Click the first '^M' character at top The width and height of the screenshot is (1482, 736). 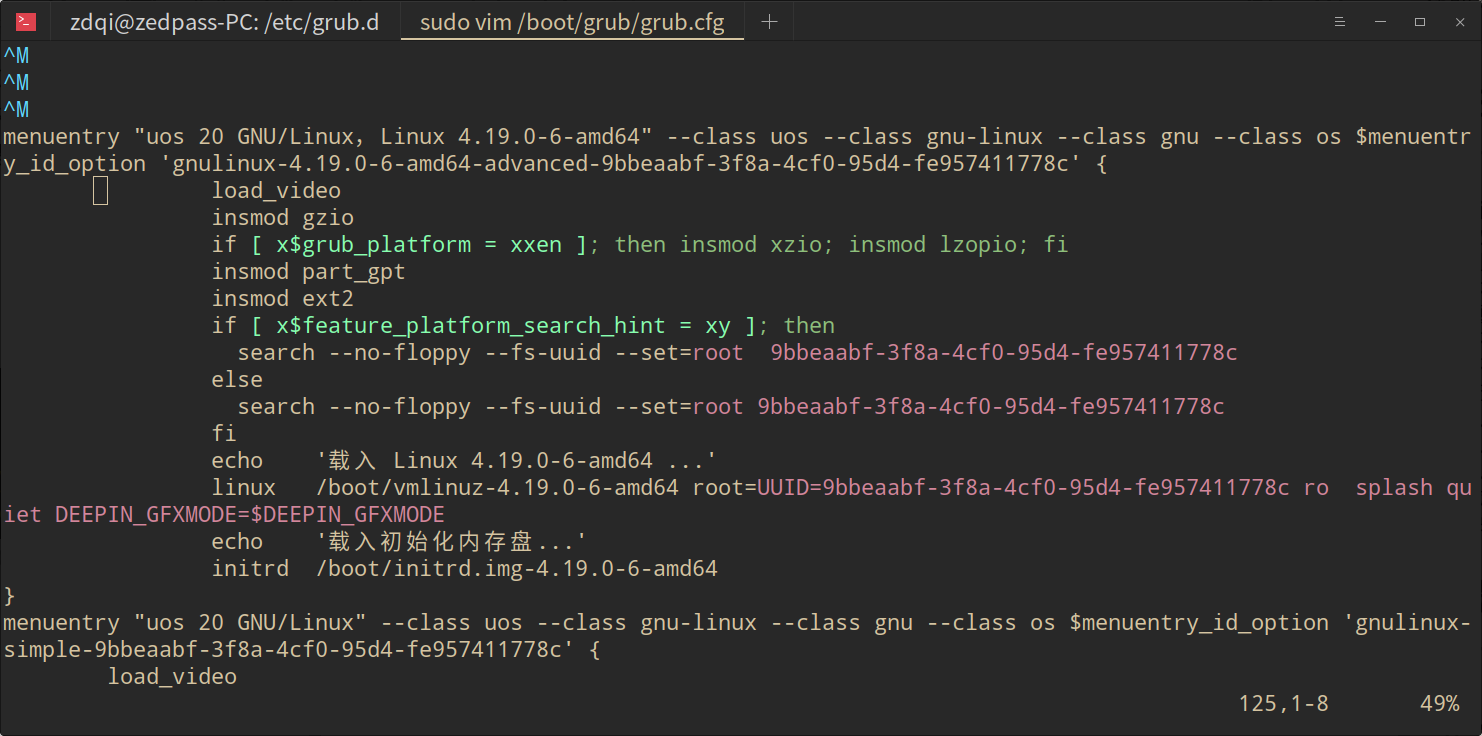[15, 55]
